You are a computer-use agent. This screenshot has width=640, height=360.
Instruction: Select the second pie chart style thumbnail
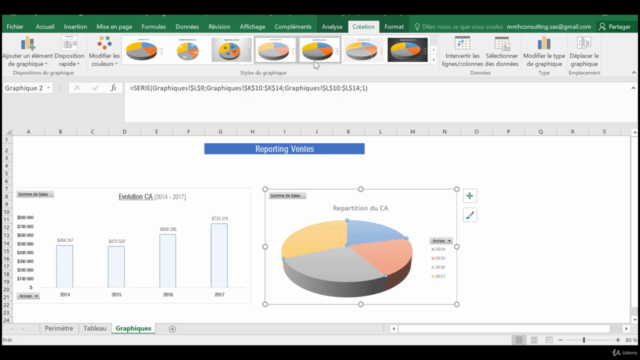point(188,50)
